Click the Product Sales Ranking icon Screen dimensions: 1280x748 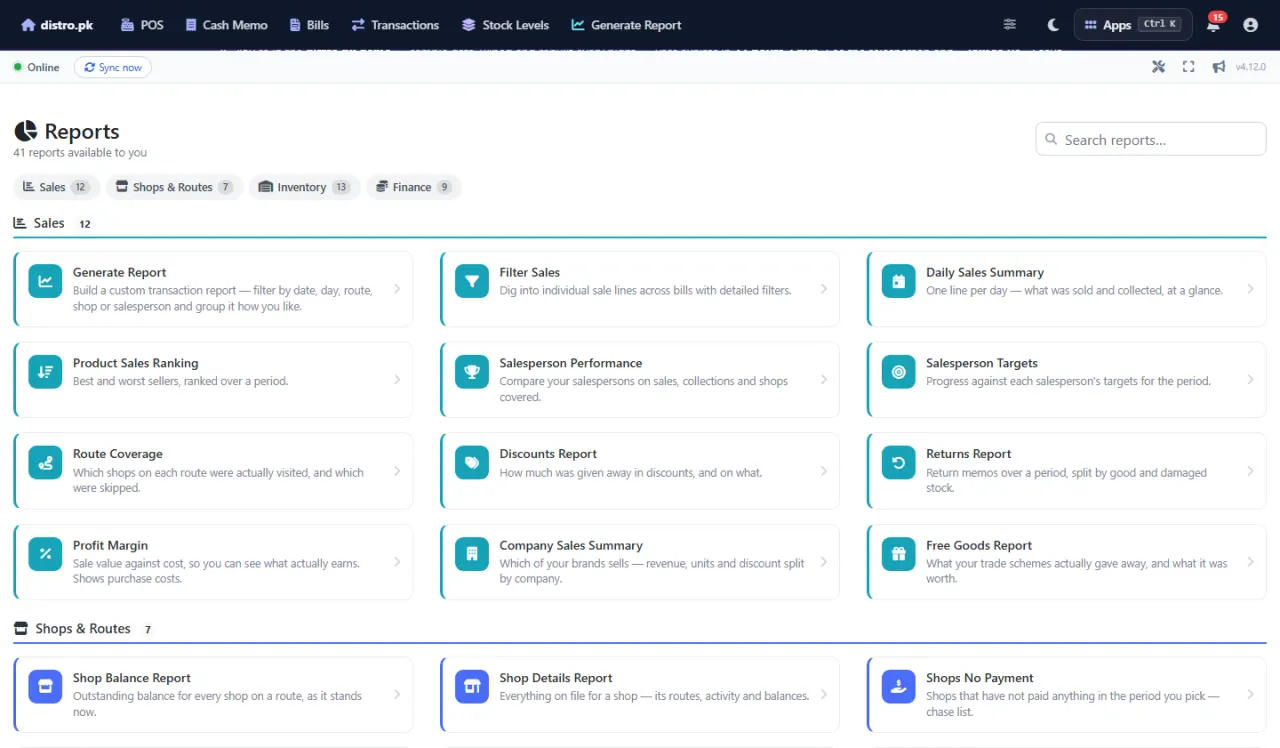click(x=45, y=372)
